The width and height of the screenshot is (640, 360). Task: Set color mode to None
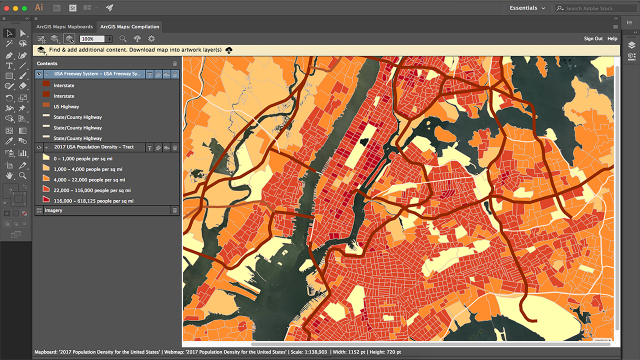tap(24, 213)
